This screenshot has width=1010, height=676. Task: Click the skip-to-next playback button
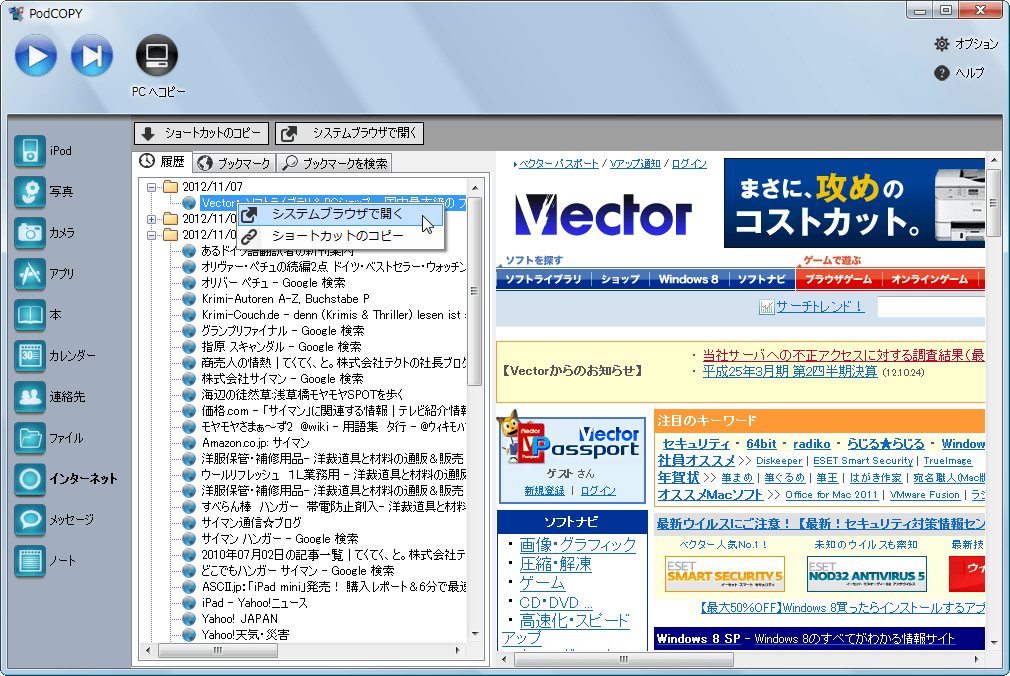(x=91, y=55)
